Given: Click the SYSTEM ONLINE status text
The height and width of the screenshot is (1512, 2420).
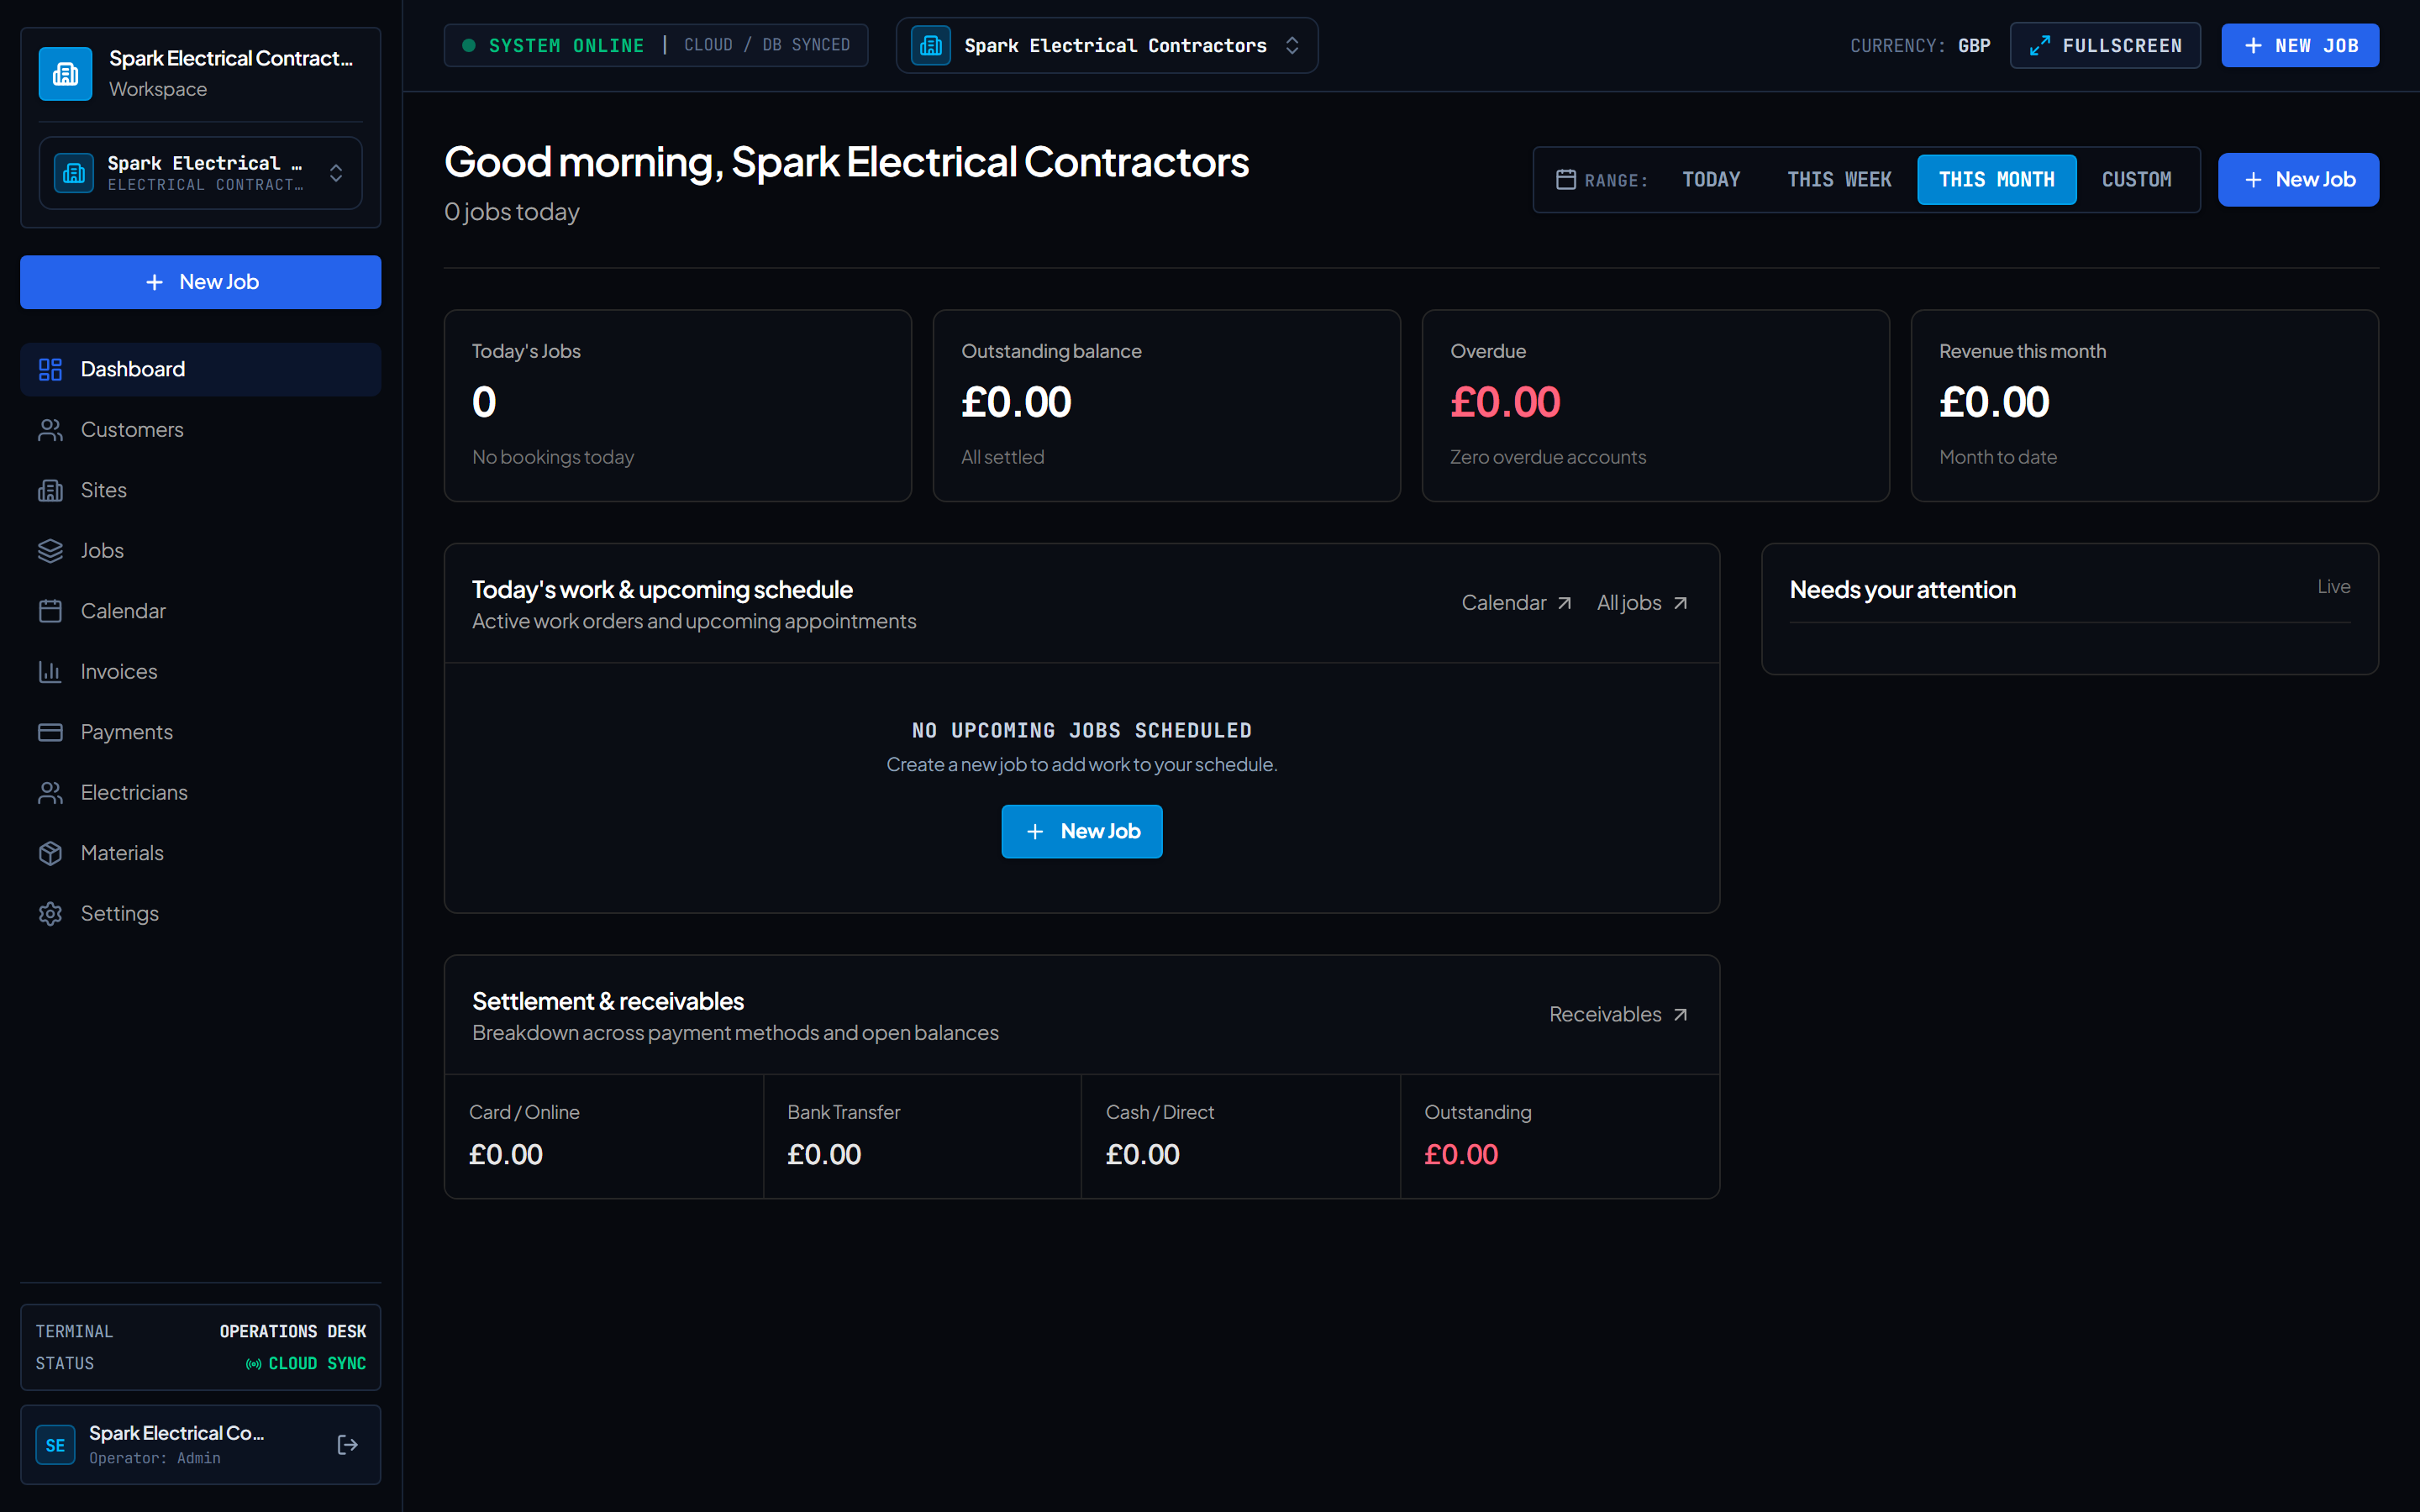Looking at the screenshot, I should pos(566,46).
